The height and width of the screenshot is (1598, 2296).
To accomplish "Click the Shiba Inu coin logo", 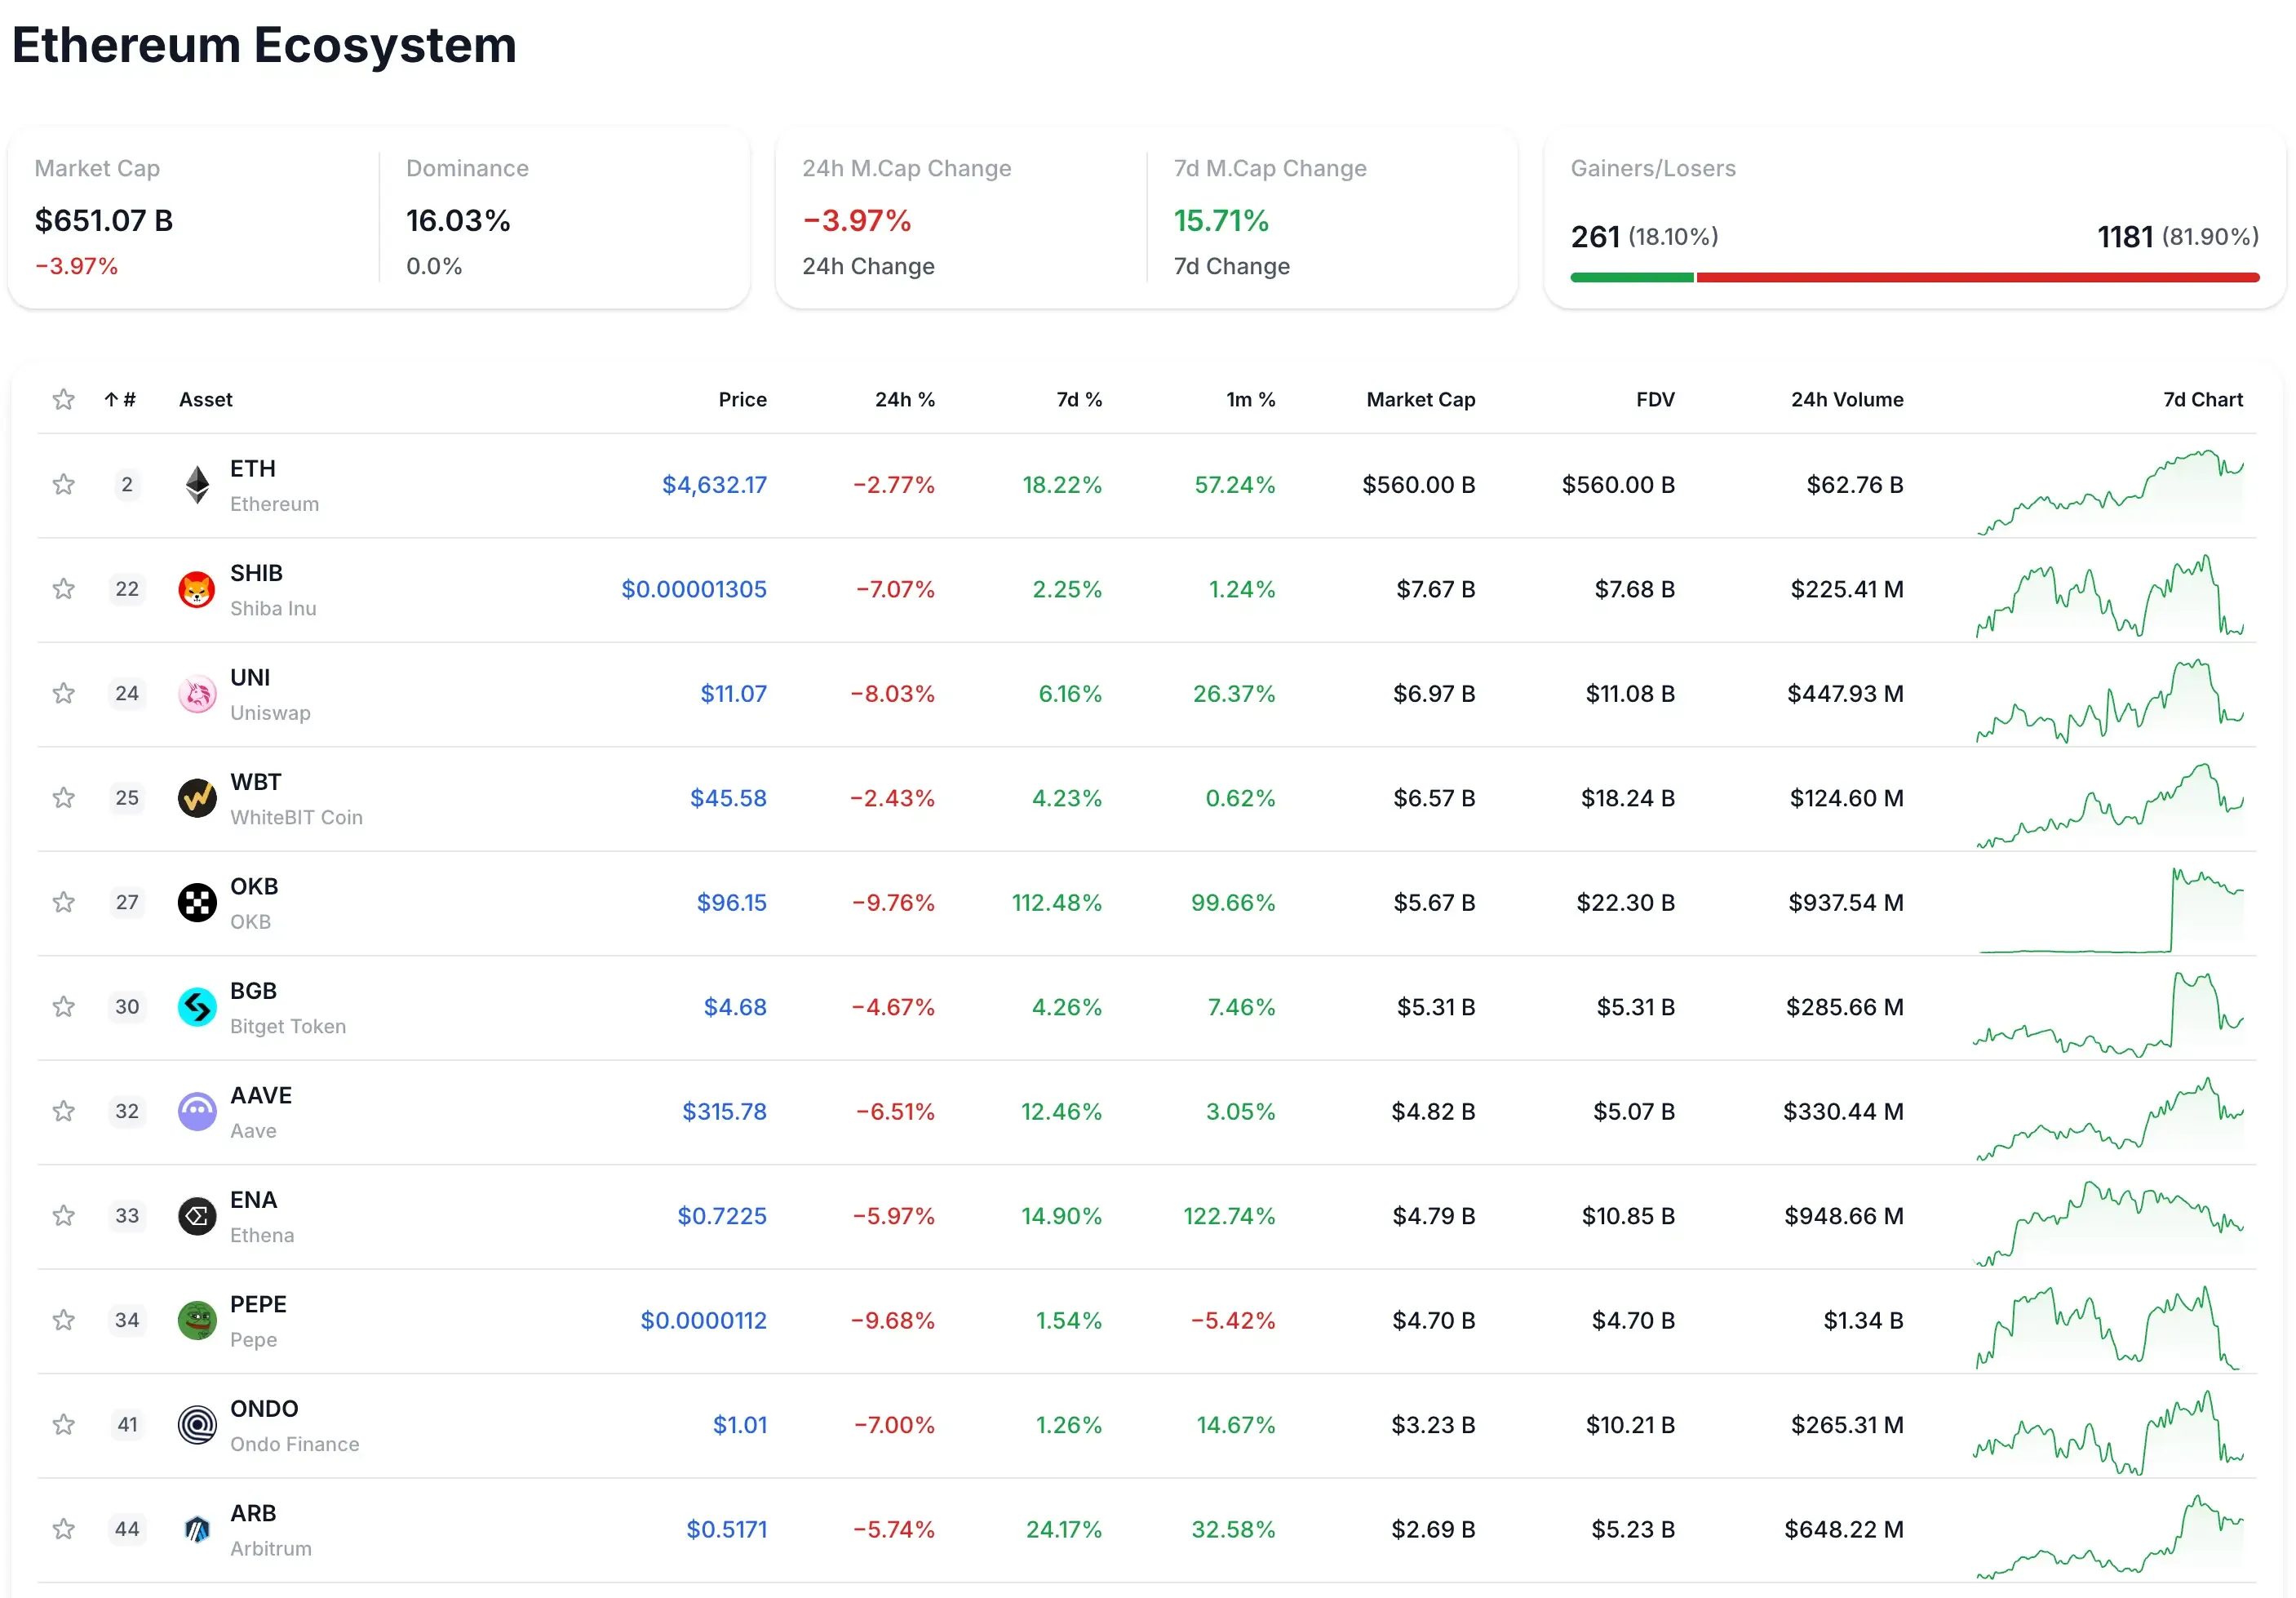I will pyautogui.click(x=197, y=589).
